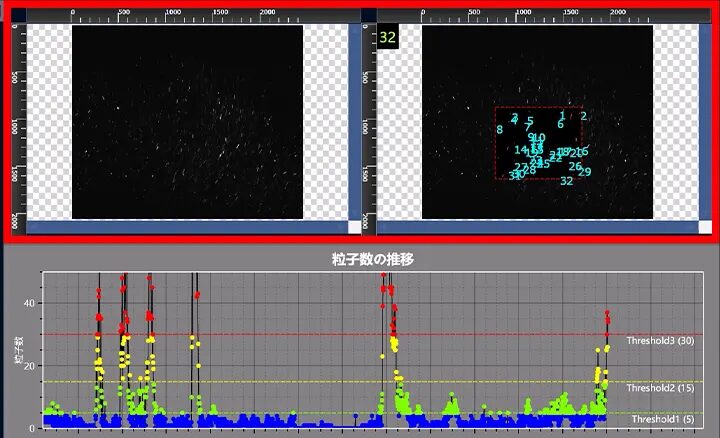Select the red dashed detection region box
This screenshot has width=720, height=438.
(x=539, y=143)
